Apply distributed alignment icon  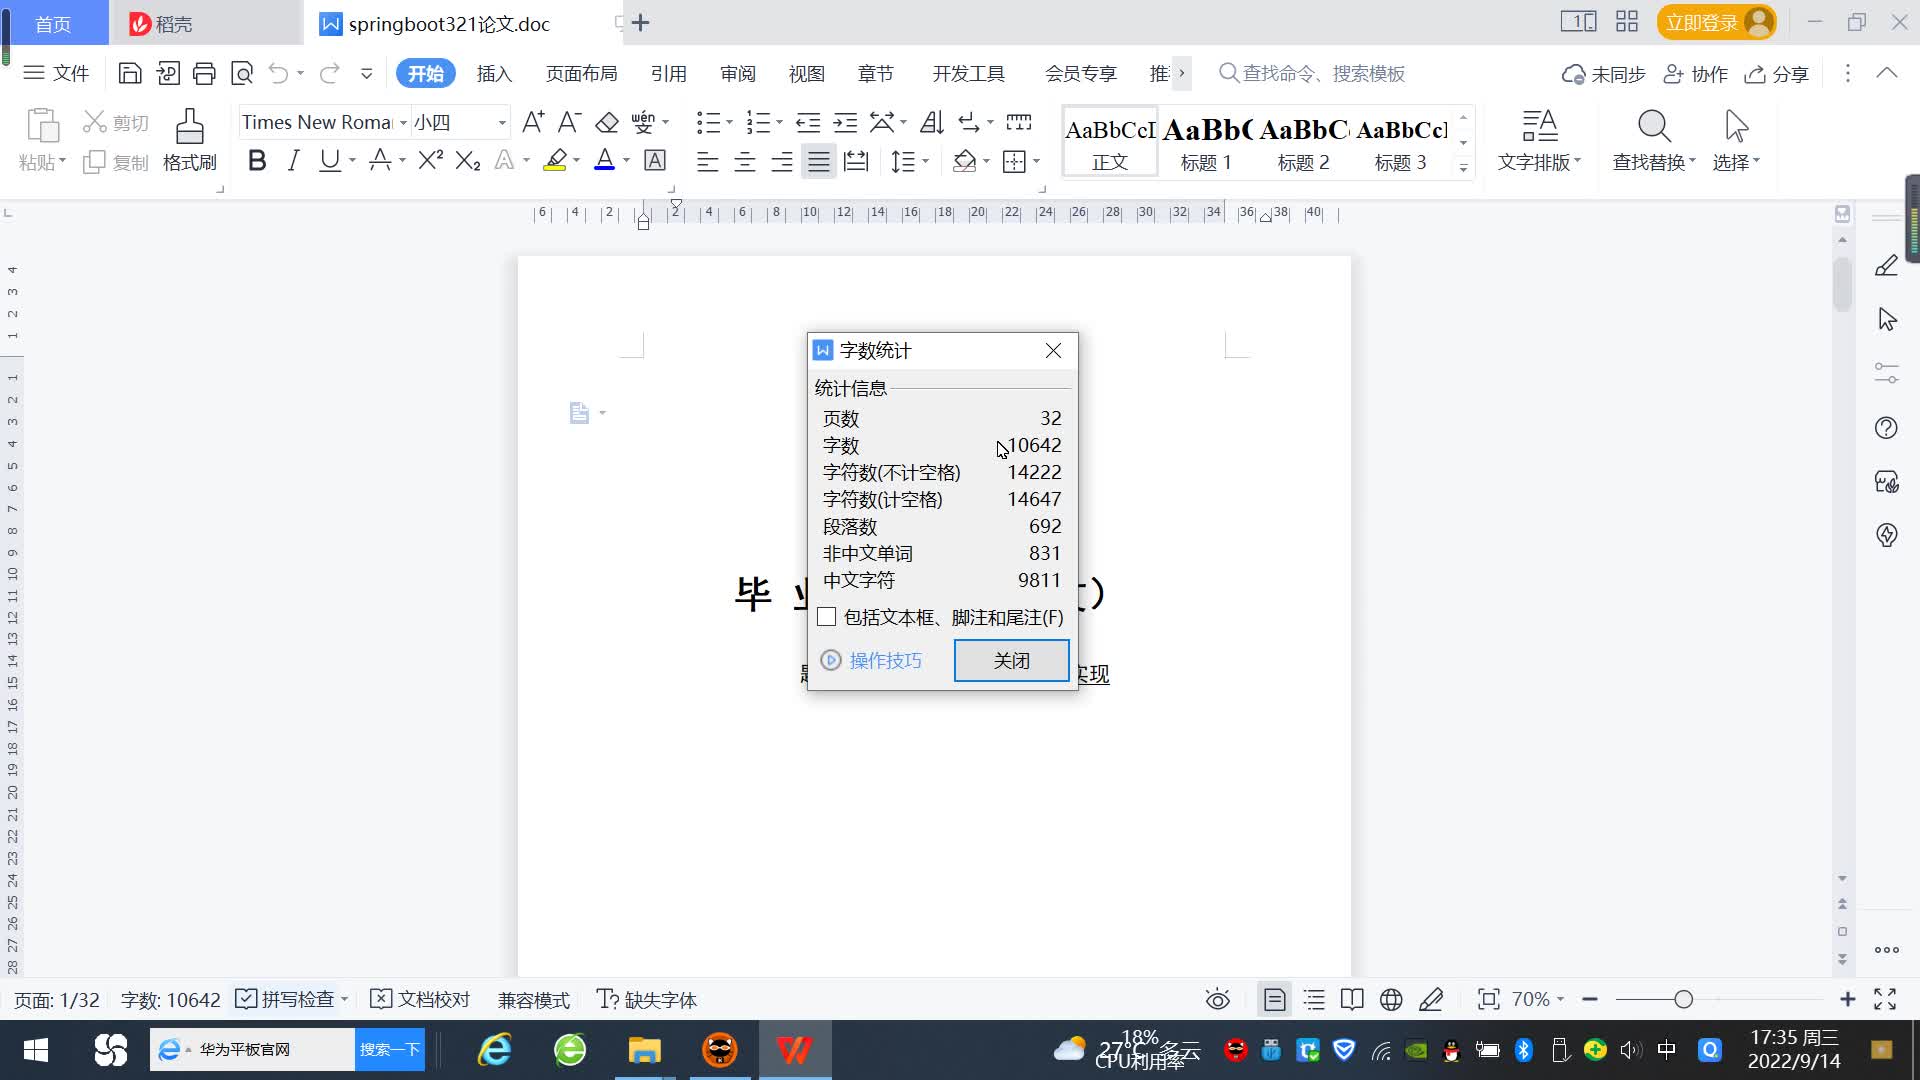pos(856,161)
